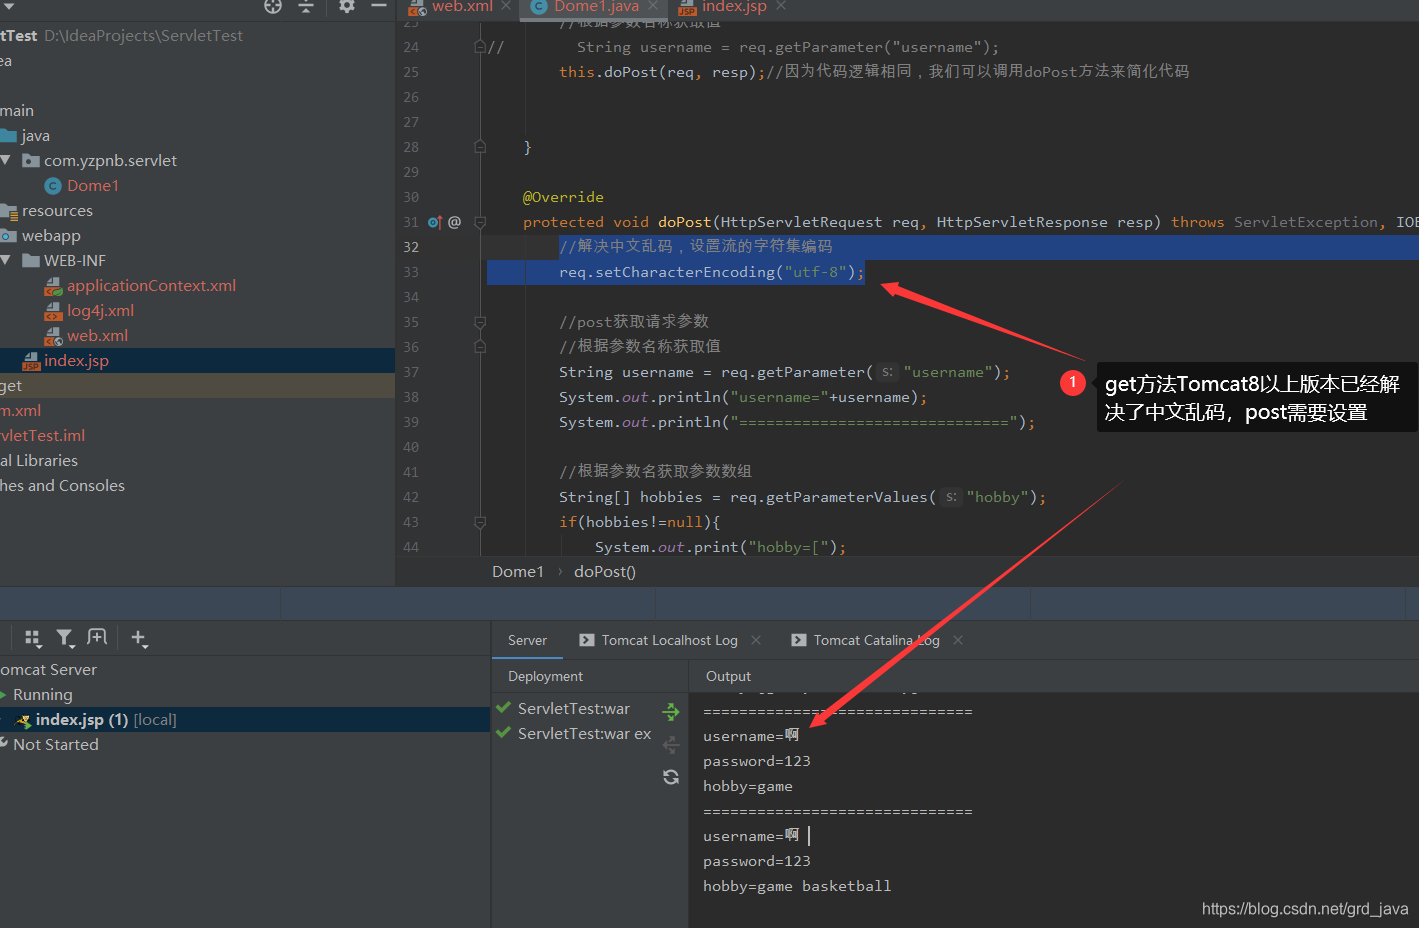1419x928 pixels.
Task: Hide the project panel with minimize dash
Action: pos(379,6)
